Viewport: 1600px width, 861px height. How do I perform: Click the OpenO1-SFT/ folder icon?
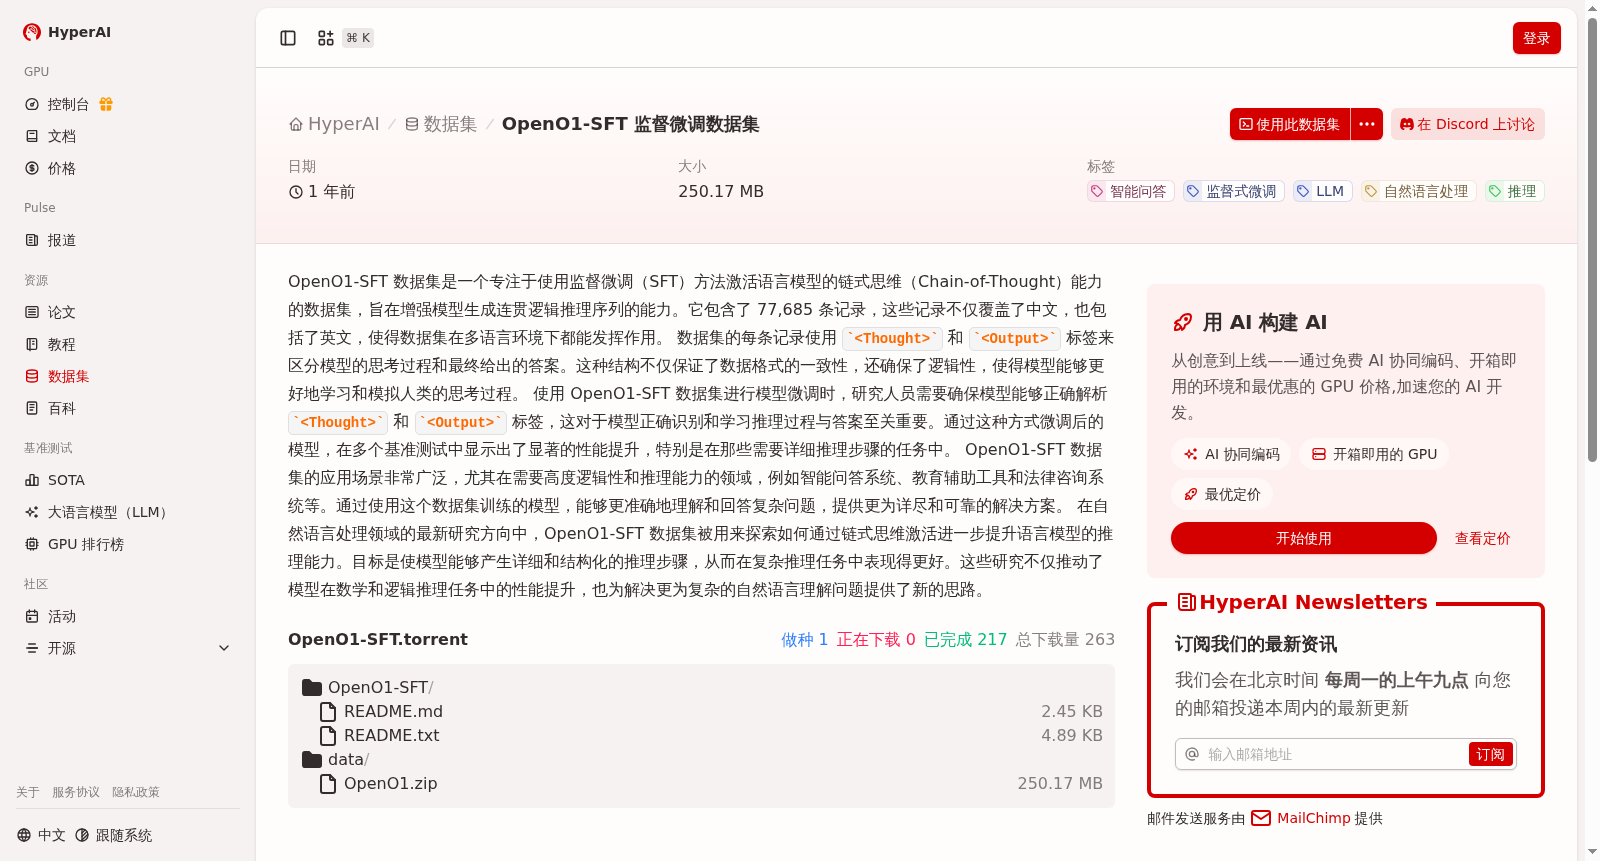tap(312, 687)
